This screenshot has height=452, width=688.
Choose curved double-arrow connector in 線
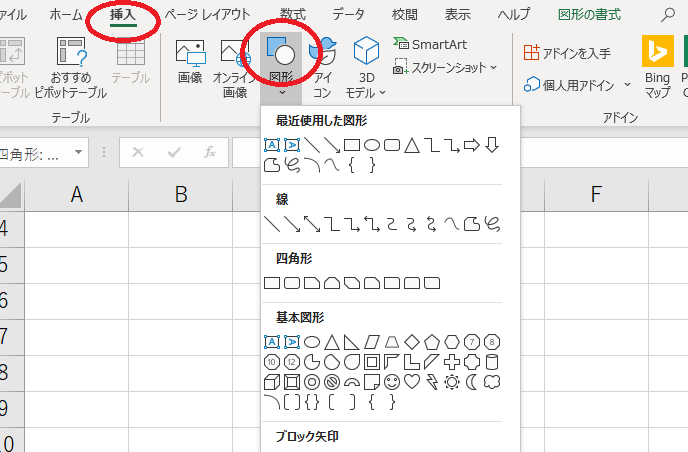pos(431,224)
